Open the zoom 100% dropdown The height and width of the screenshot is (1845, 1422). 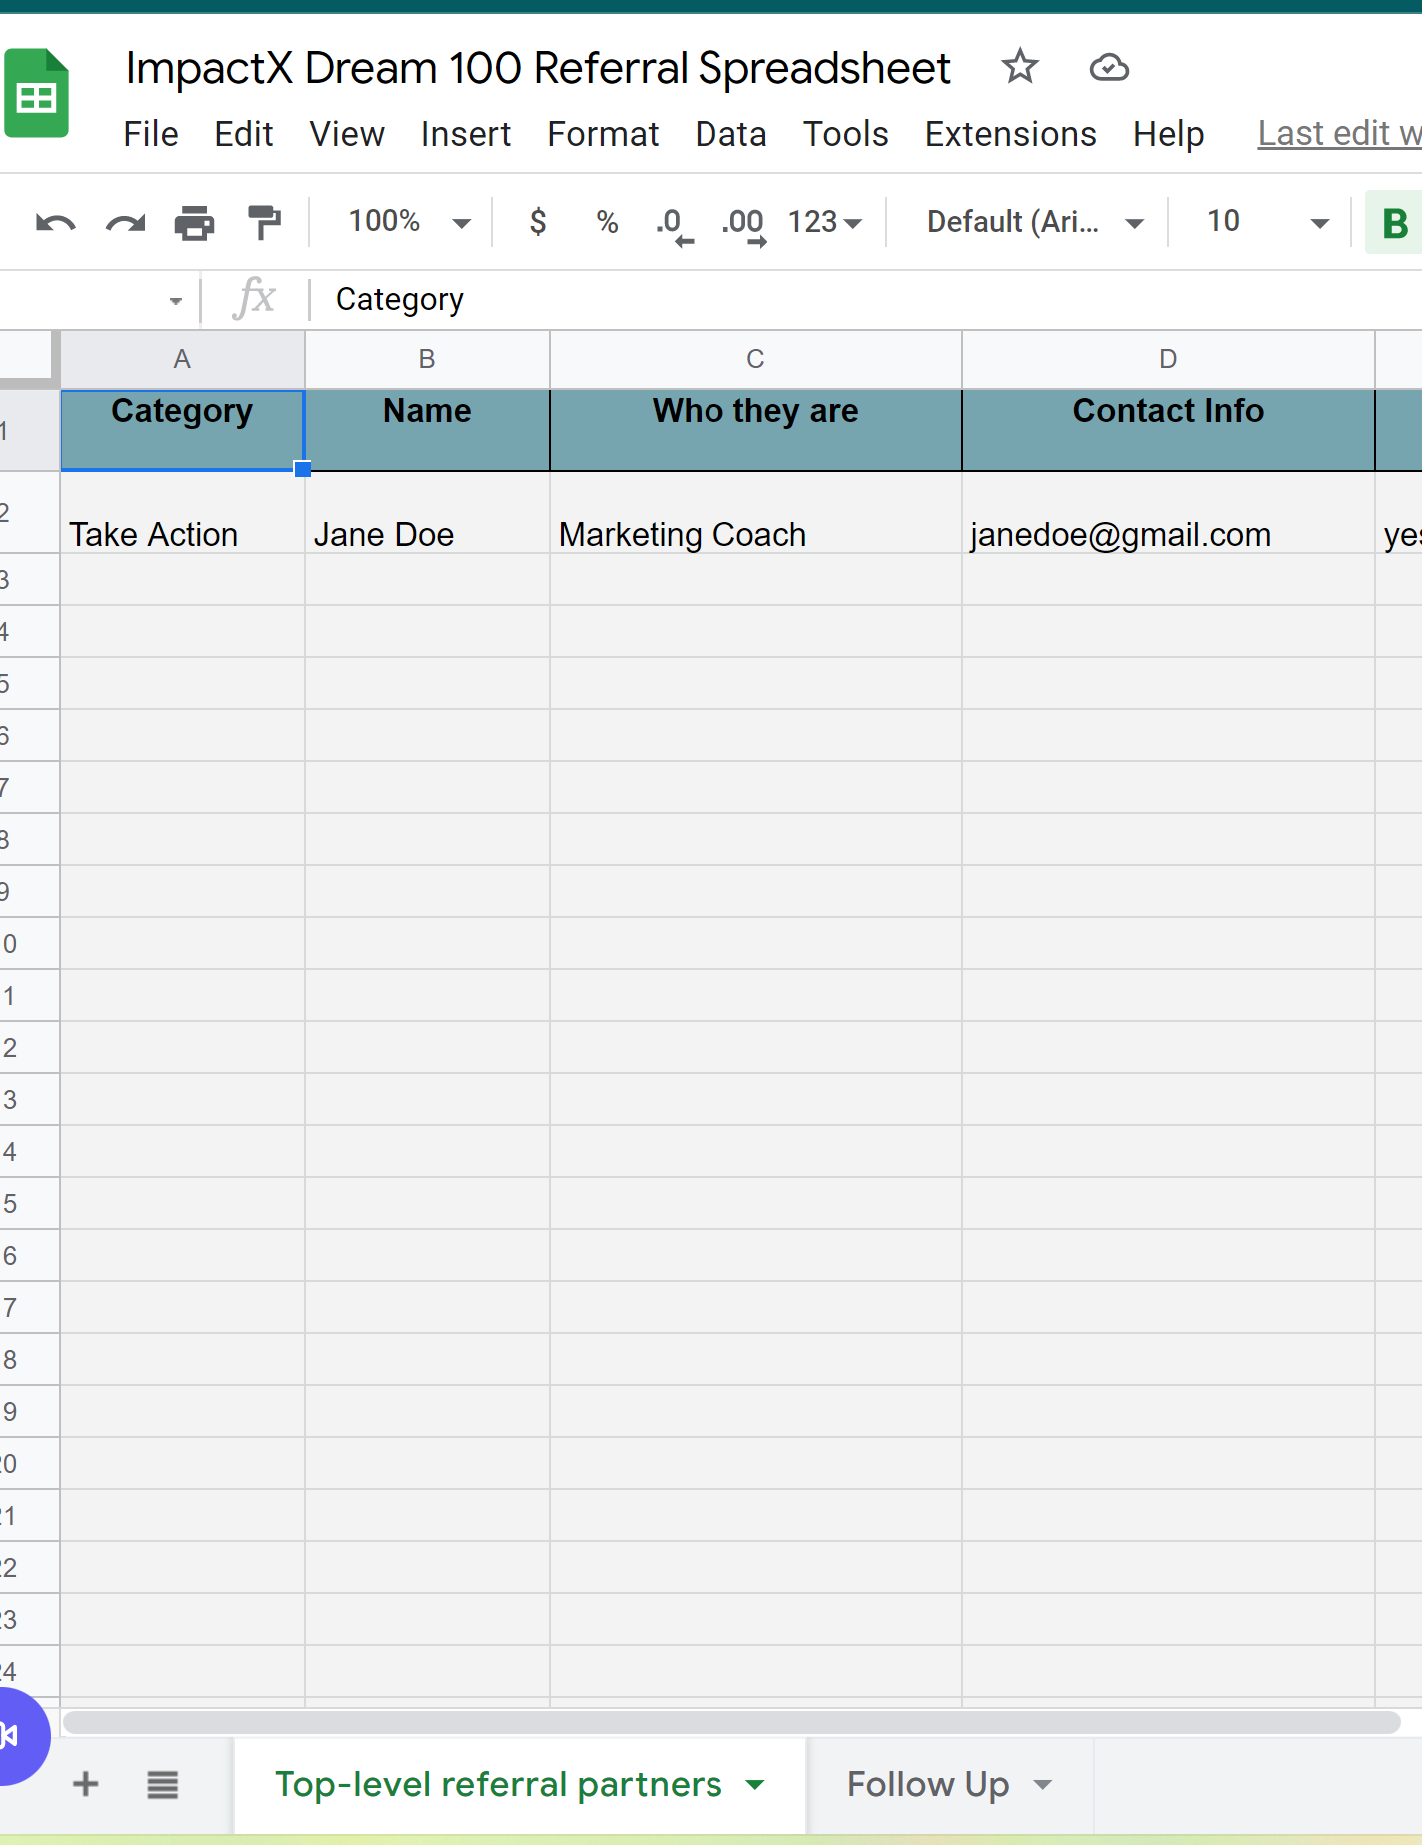(408, 221)
